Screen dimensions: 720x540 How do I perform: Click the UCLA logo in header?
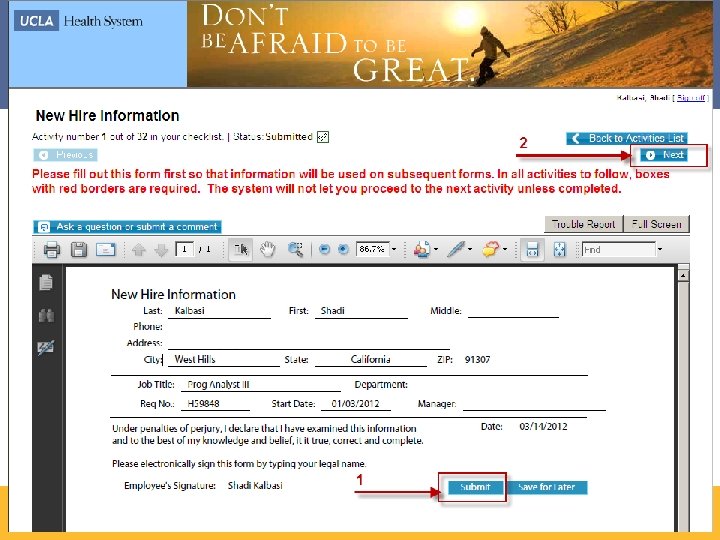click(36, 21)
